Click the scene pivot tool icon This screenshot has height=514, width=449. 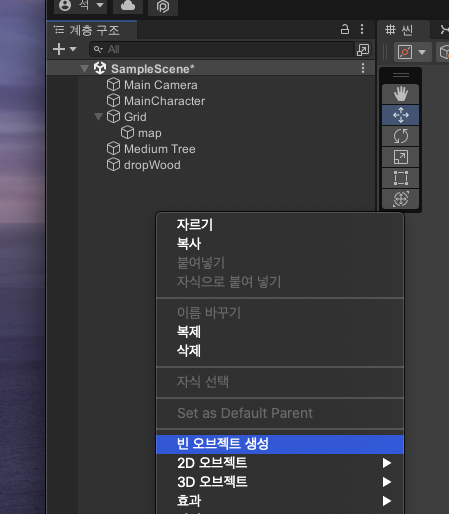tap(405, 52)
